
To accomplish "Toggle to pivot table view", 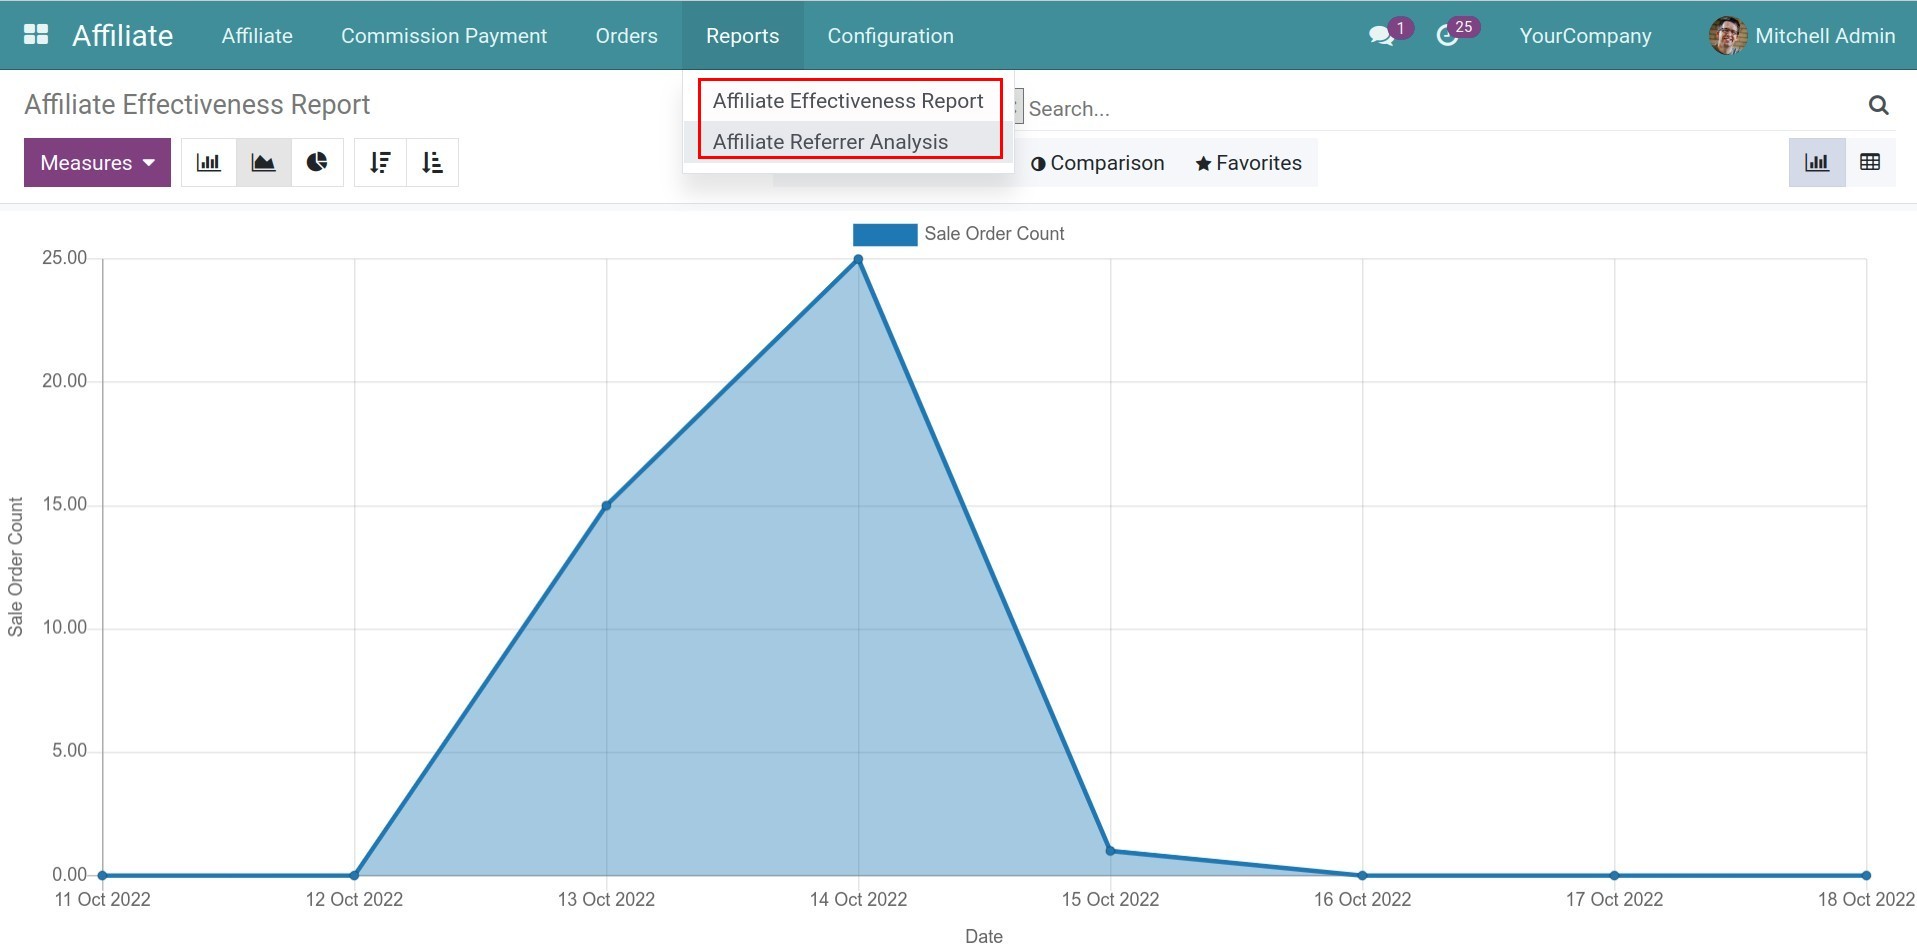I will (1869, 163).
